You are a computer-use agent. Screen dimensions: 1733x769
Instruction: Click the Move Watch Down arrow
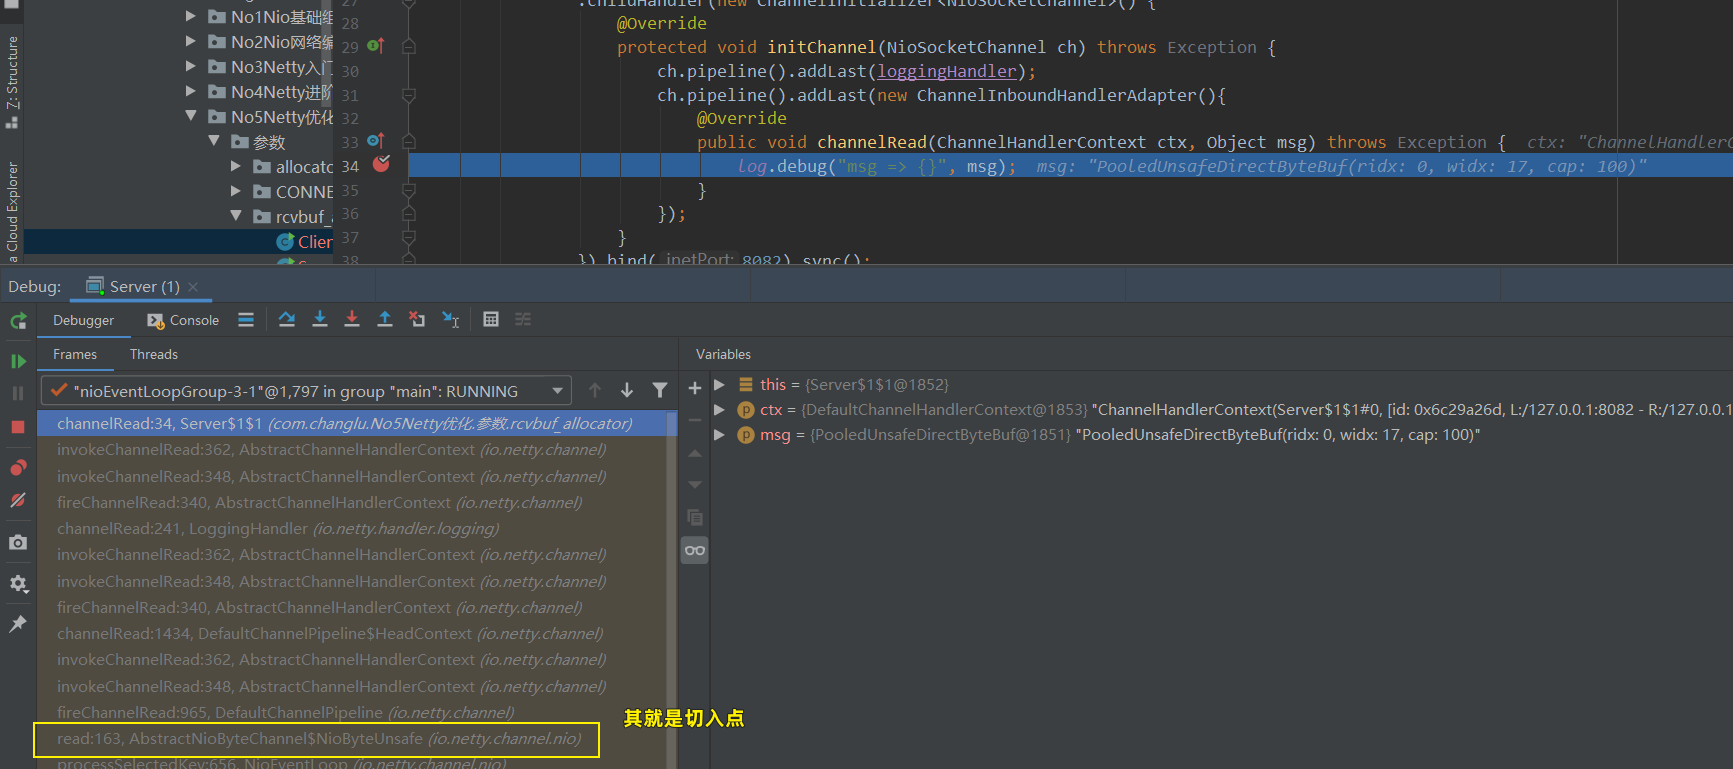pyautogui.click(x=695, y=485)
